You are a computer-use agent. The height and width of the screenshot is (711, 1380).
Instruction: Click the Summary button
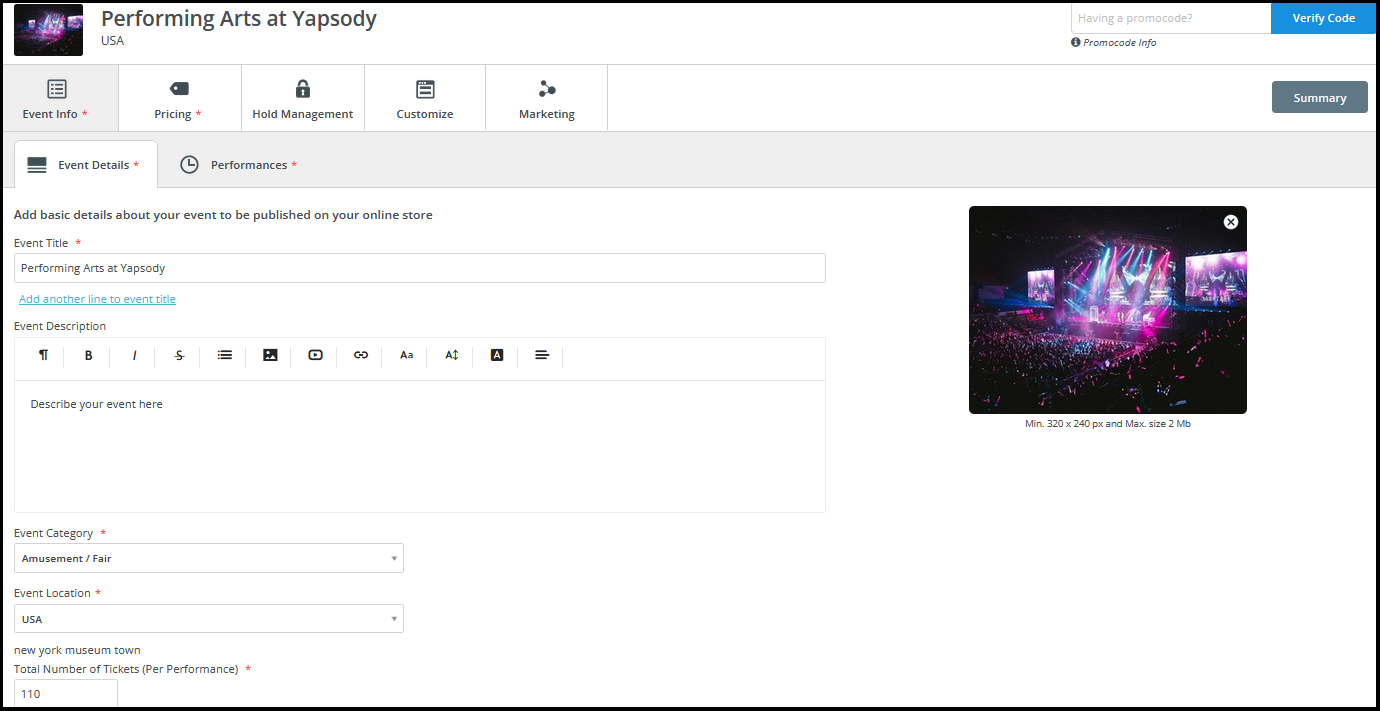point(1319,98)
